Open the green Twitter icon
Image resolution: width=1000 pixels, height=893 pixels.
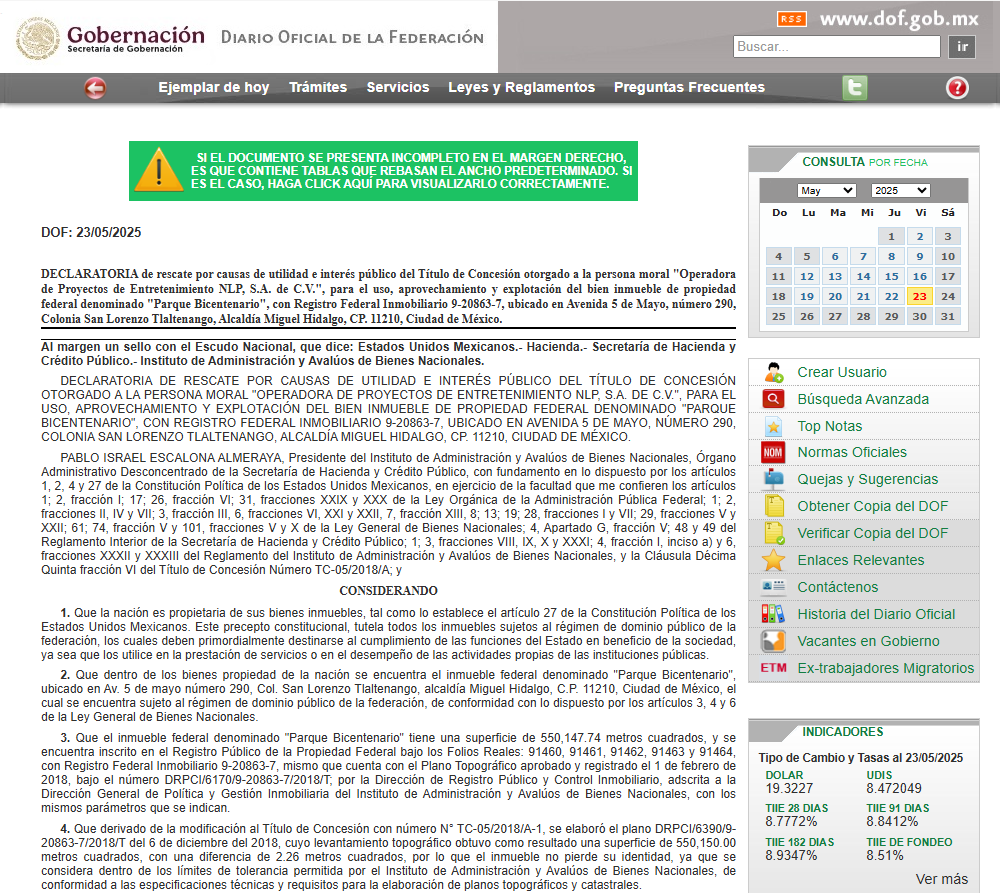(x=855, y=87)
